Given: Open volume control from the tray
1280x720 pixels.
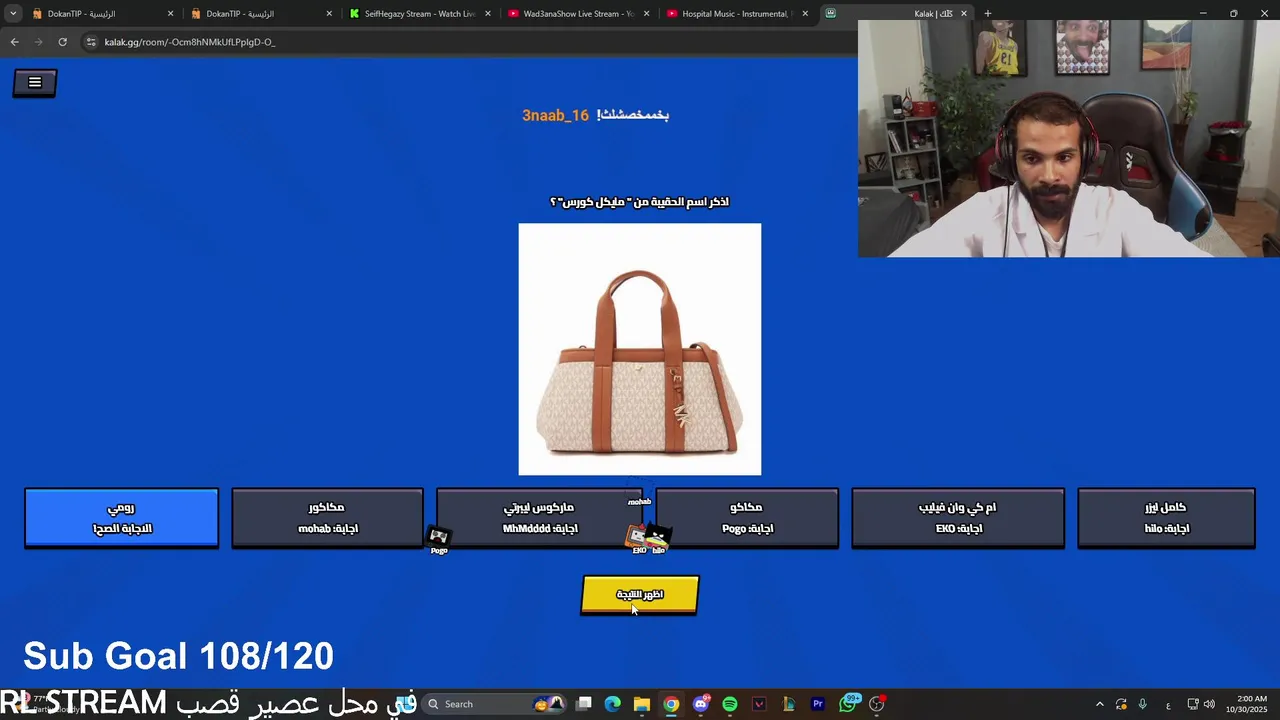Looking at the screenshot, I should (1210, 704).
